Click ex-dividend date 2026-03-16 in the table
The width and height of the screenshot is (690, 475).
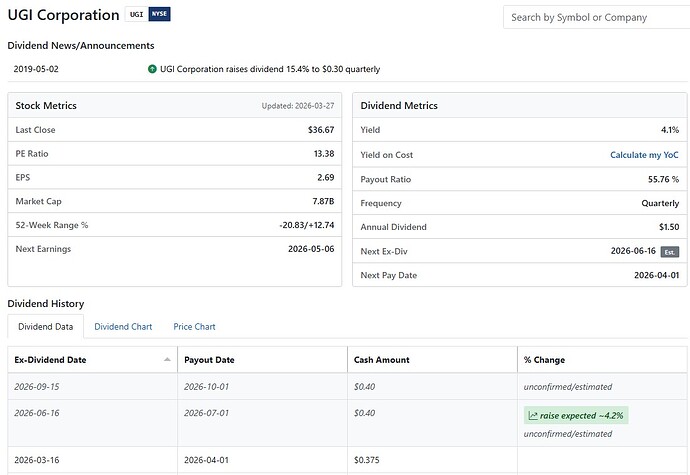37,460
